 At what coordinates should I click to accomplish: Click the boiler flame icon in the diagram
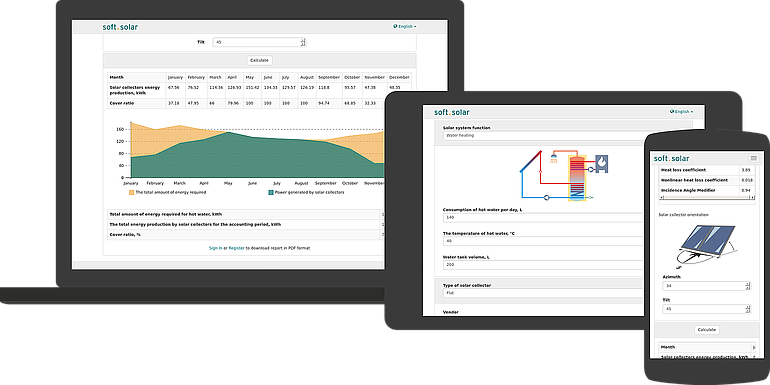(602, 164)
